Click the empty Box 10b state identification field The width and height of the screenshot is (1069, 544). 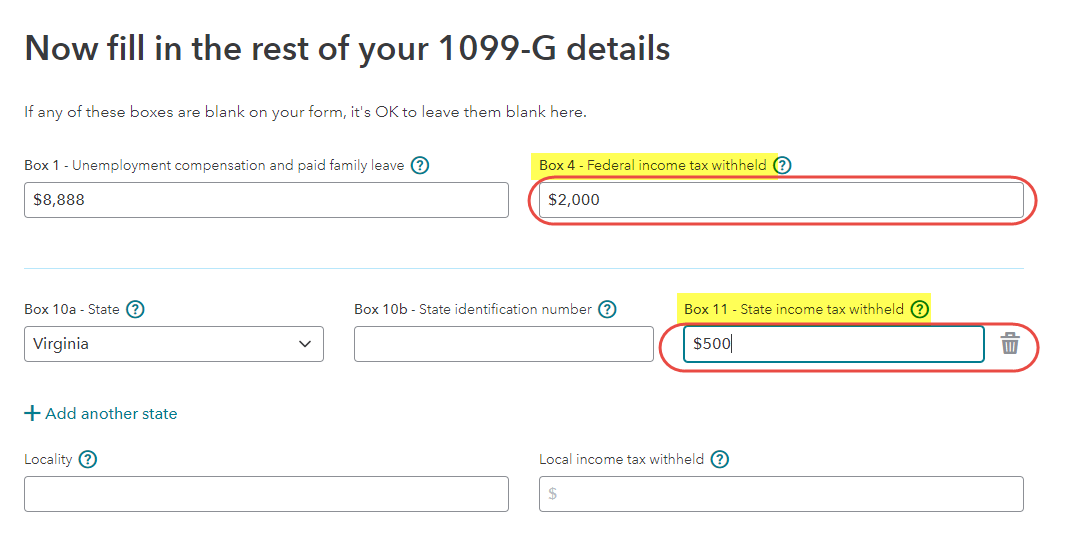tap(504, 344)
